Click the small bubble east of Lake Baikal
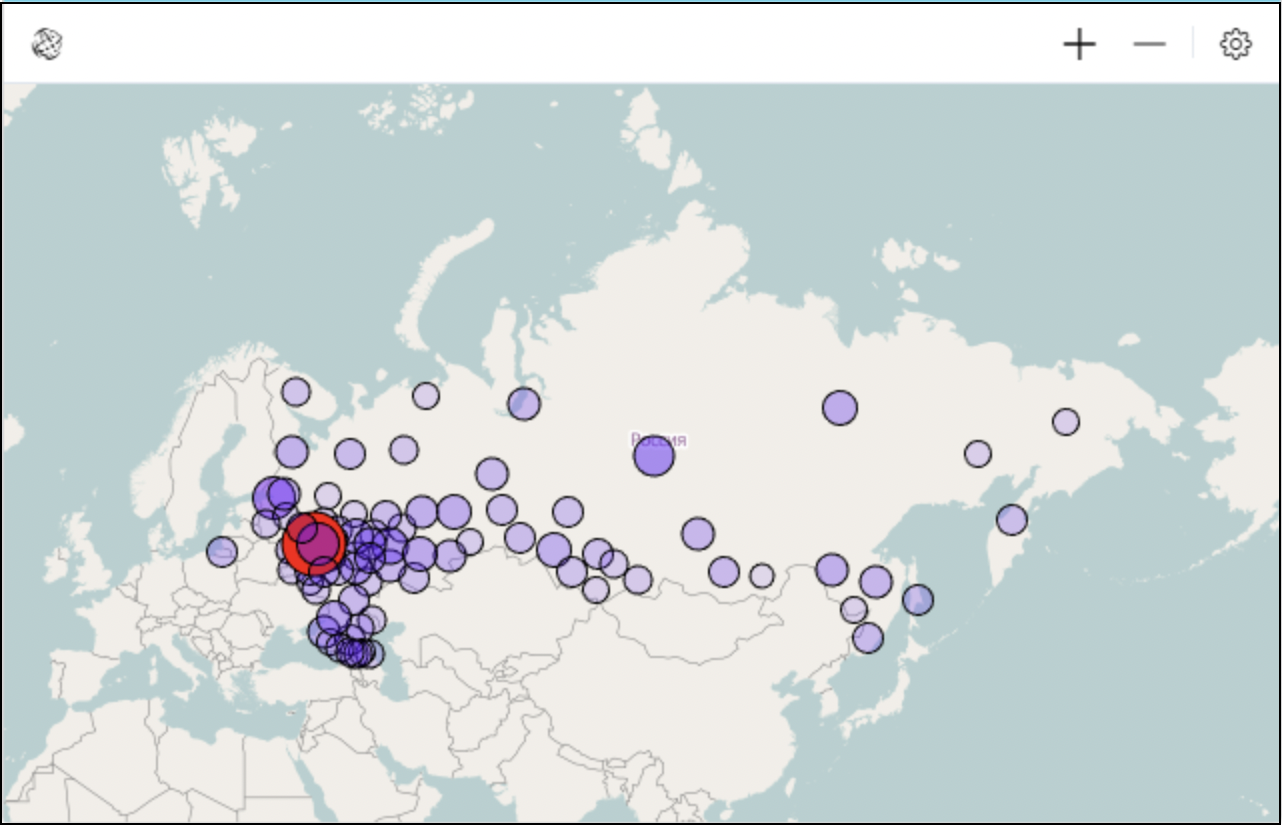The height and width of the screenshot is (828, 1284). coord(762,576)
